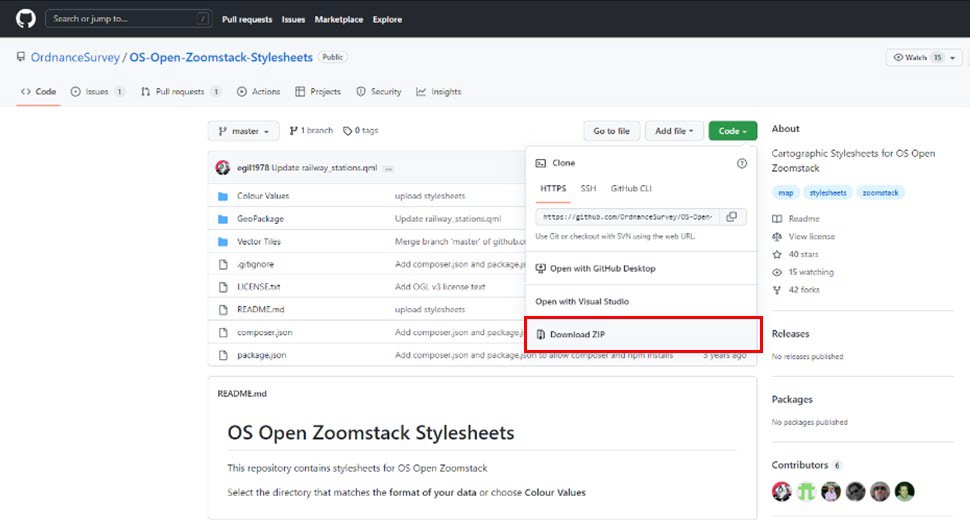
Task: Click the repository icon beside OrdnanceSurvey
Action: [x=21, y=57]
